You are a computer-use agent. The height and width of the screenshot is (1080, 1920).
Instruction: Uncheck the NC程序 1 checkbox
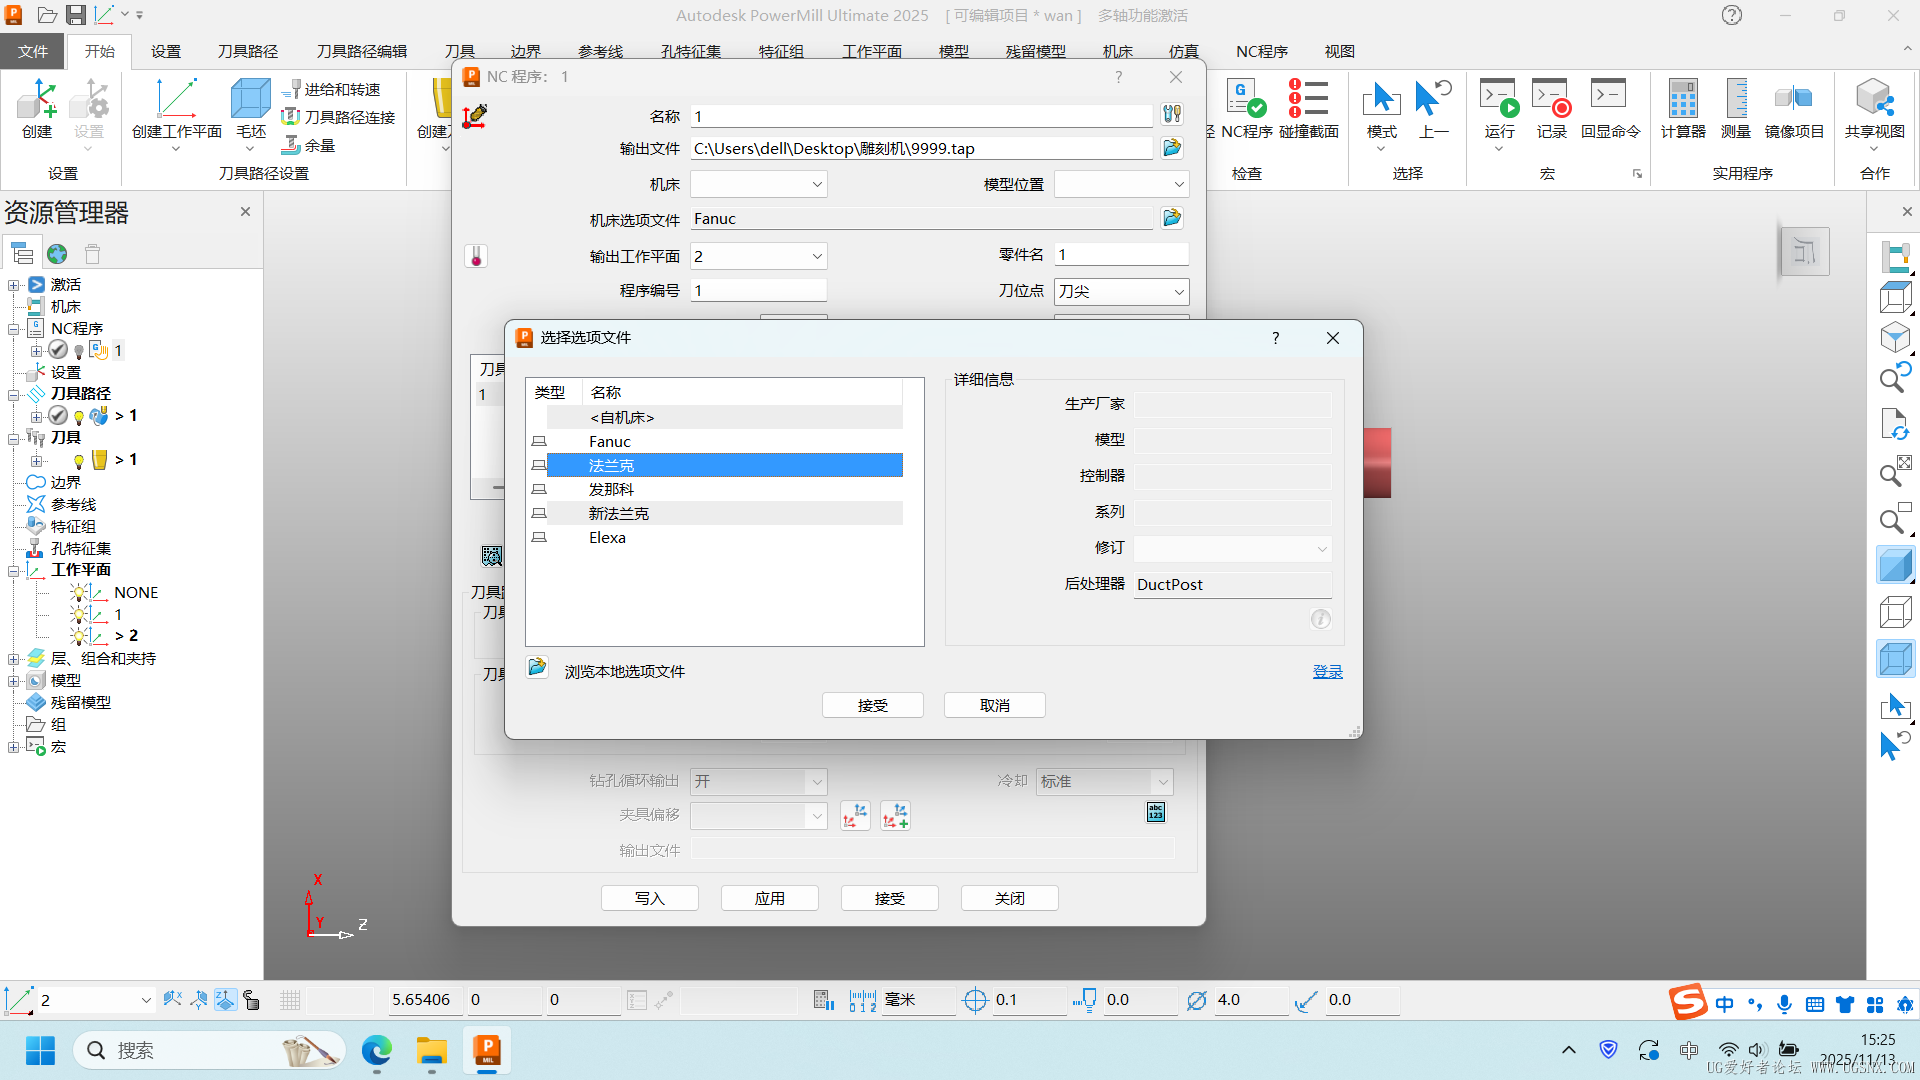[57, 350]
